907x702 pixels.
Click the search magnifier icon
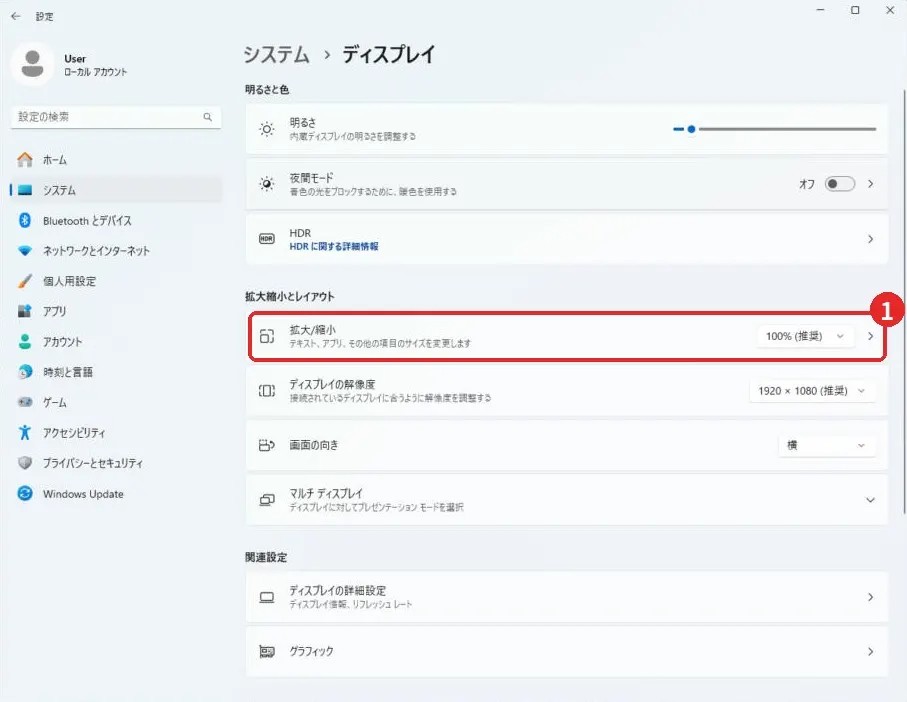click(x=208, y=117)
